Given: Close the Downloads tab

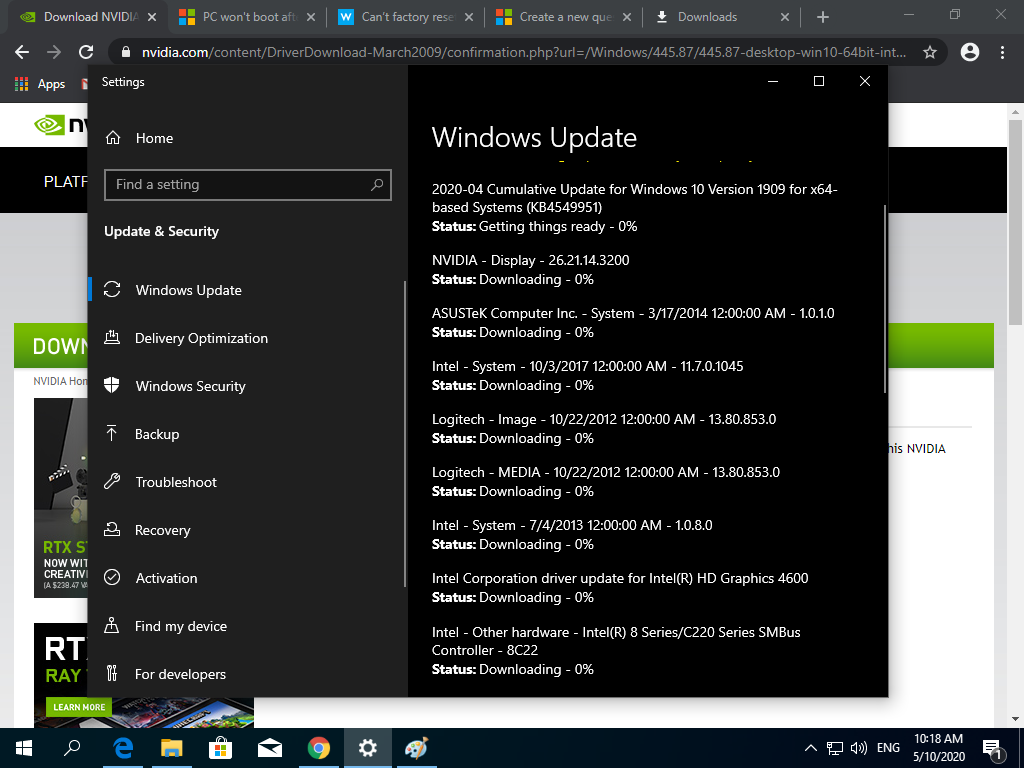Looking at the screenshot, I should point(785,17).
